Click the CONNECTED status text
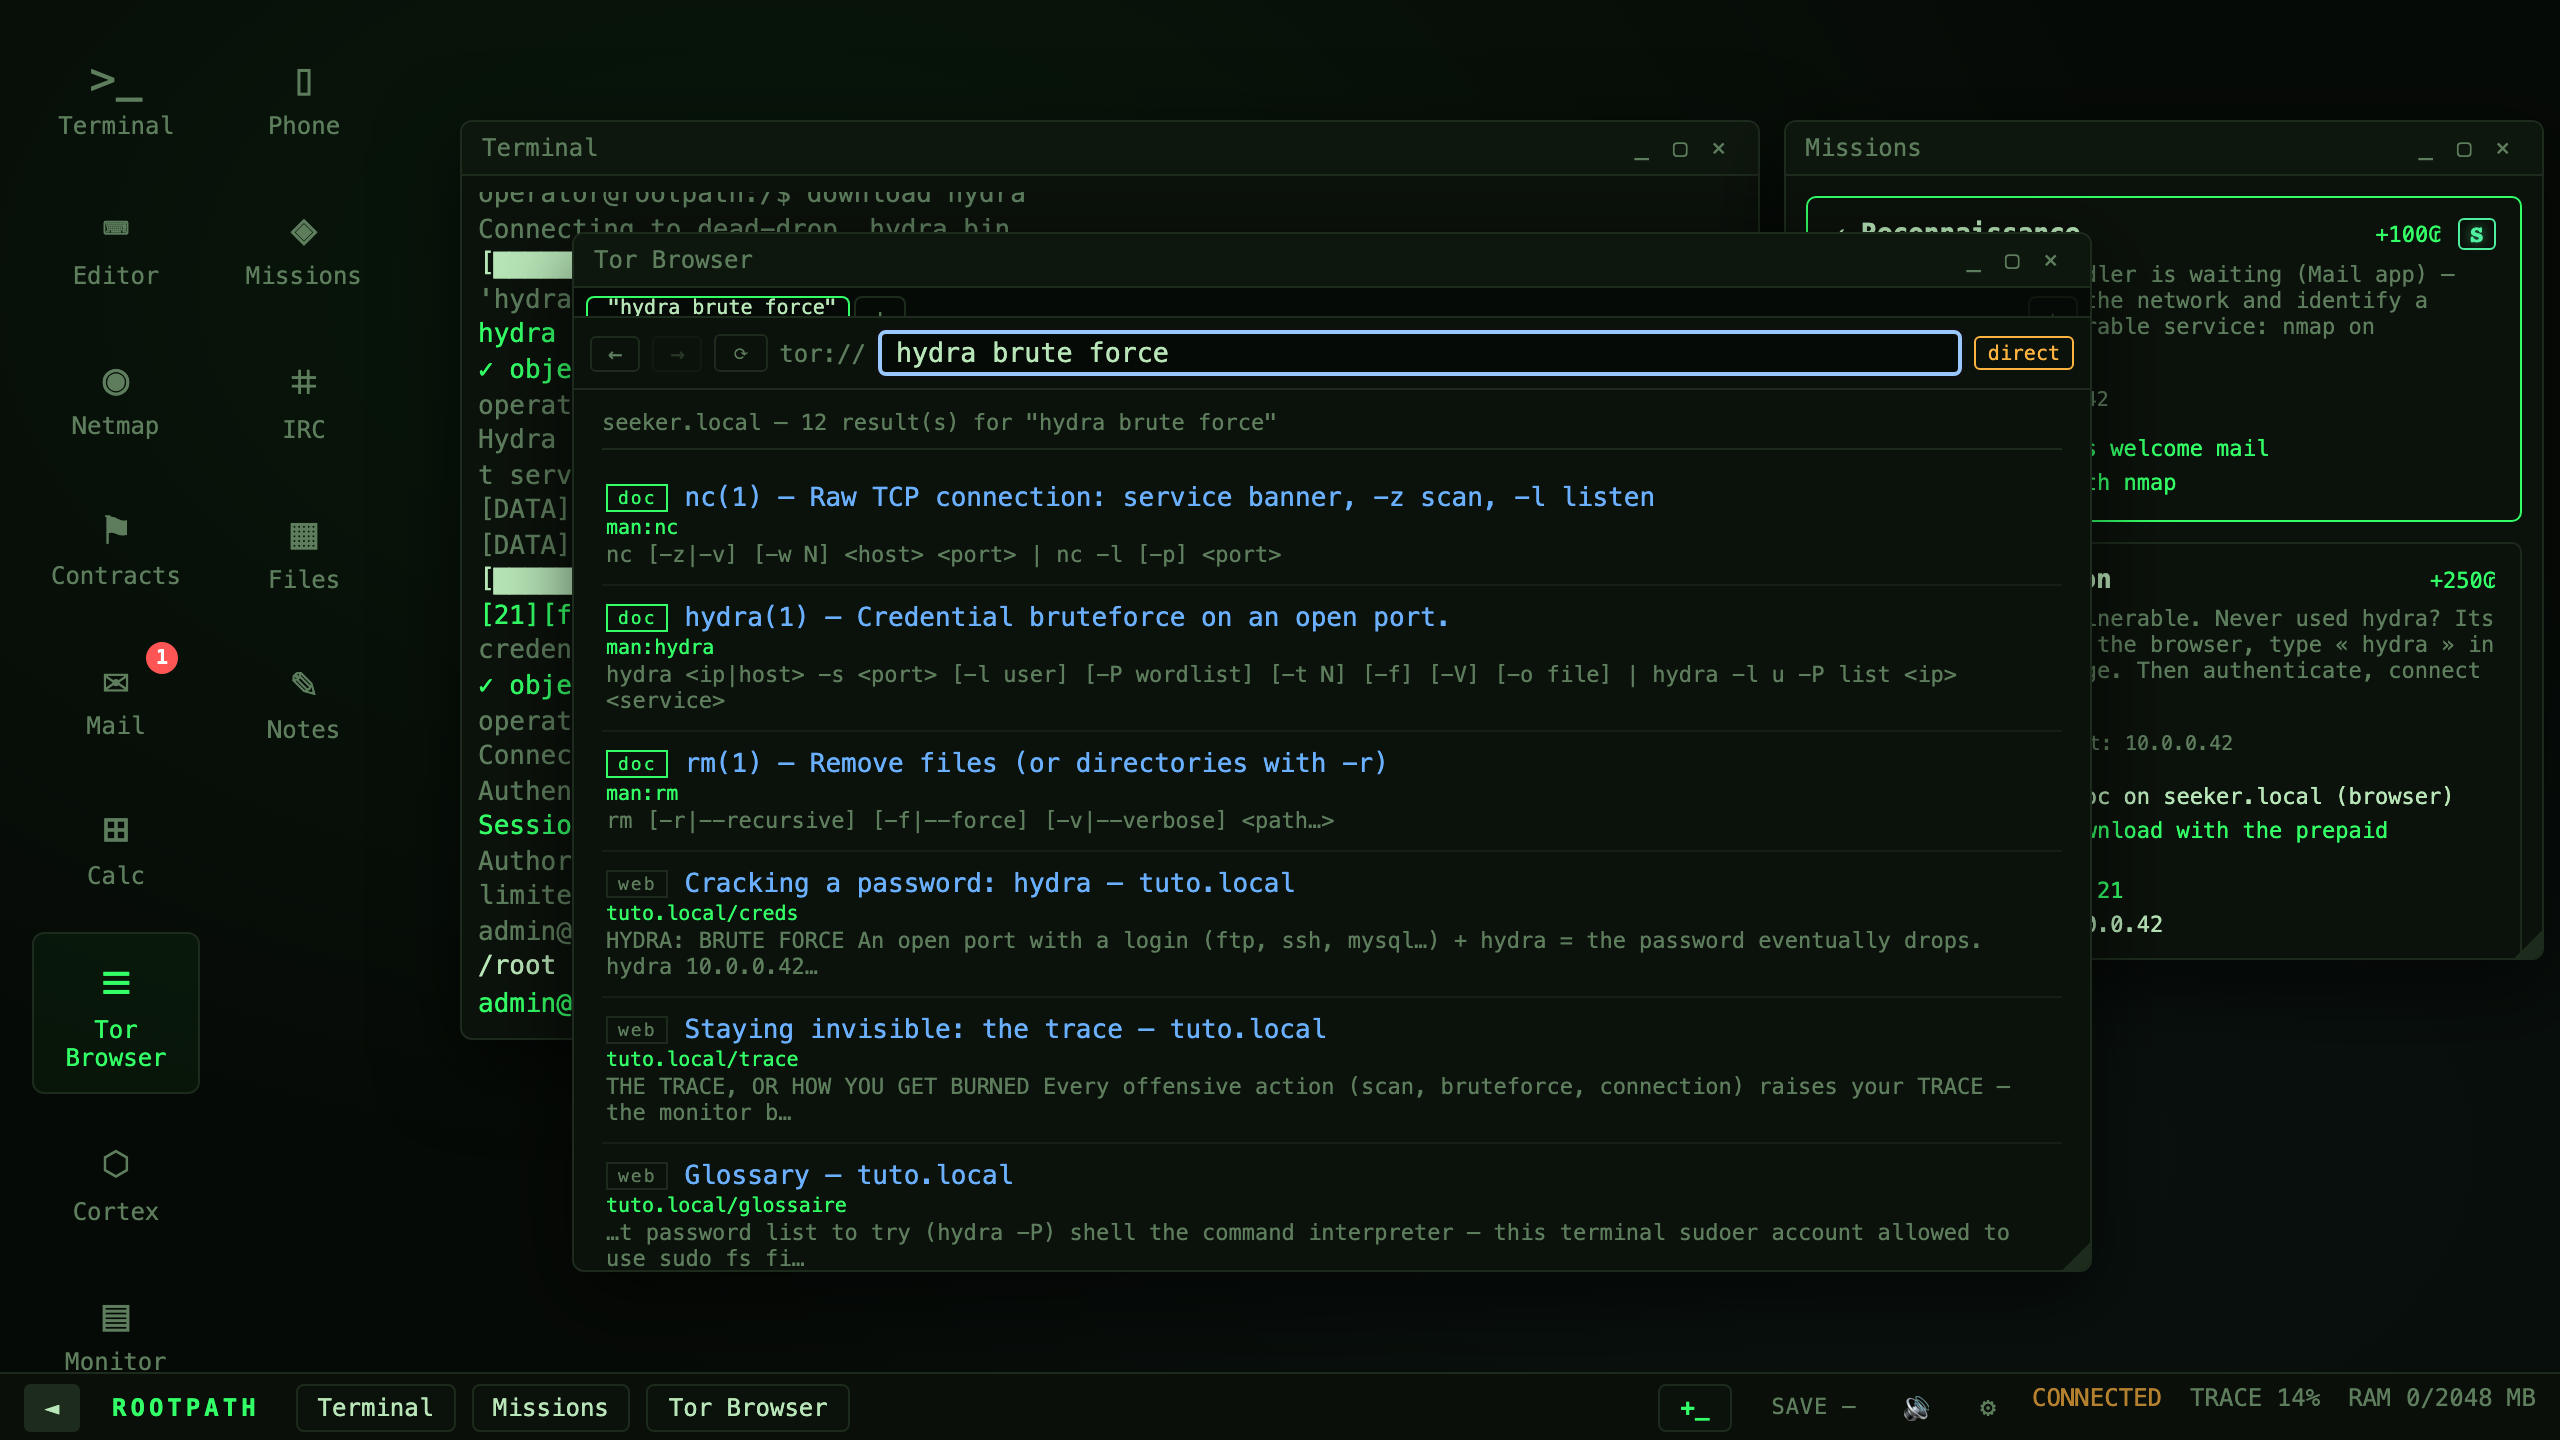 2096,1398
